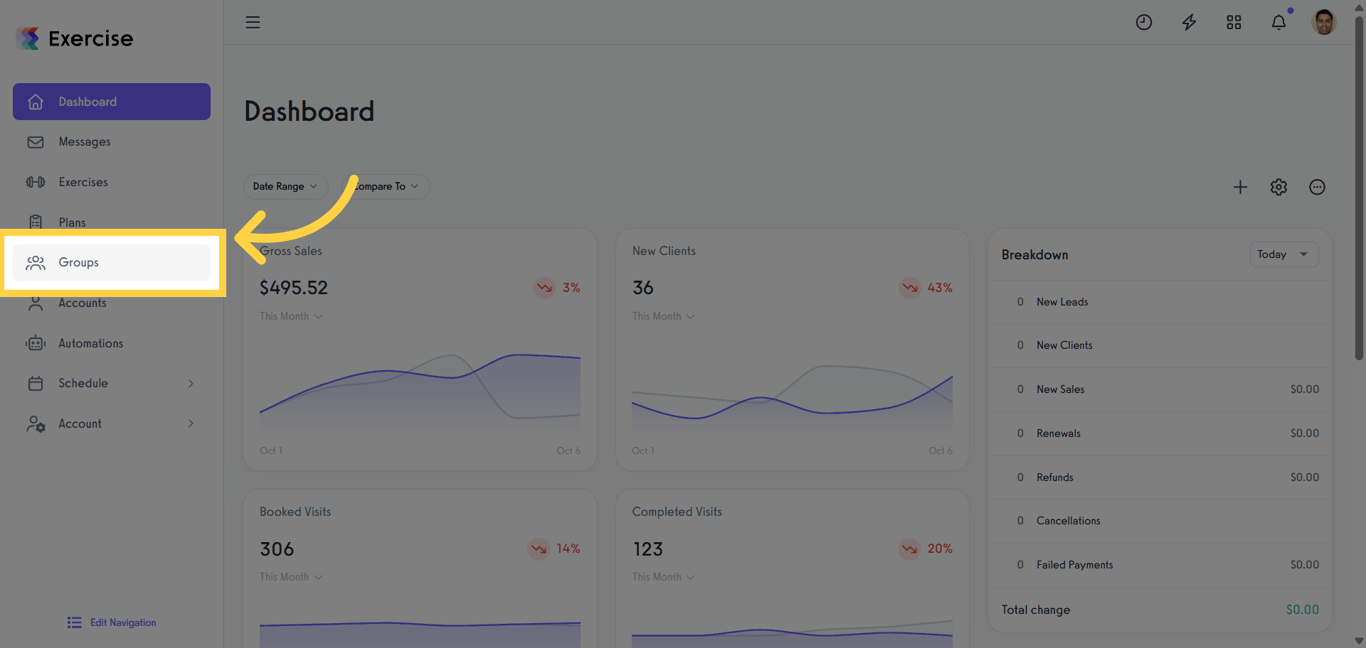Image resolution: width=1366 pixels, height=648 pixels.
Task: Open the dashboard settings gear icon
Action: coord(1278,186)
